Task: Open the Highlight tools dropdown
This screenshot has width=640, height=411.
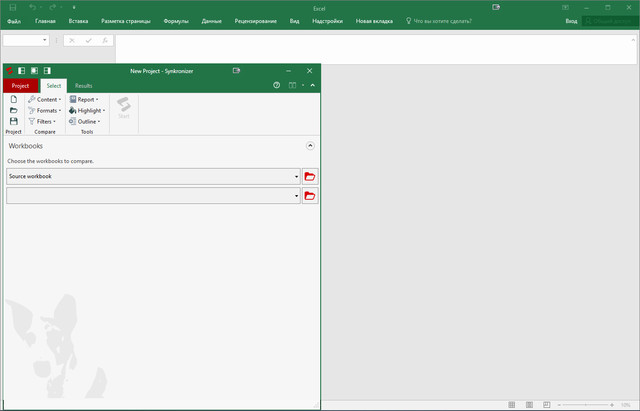Action: pos(87,110)
